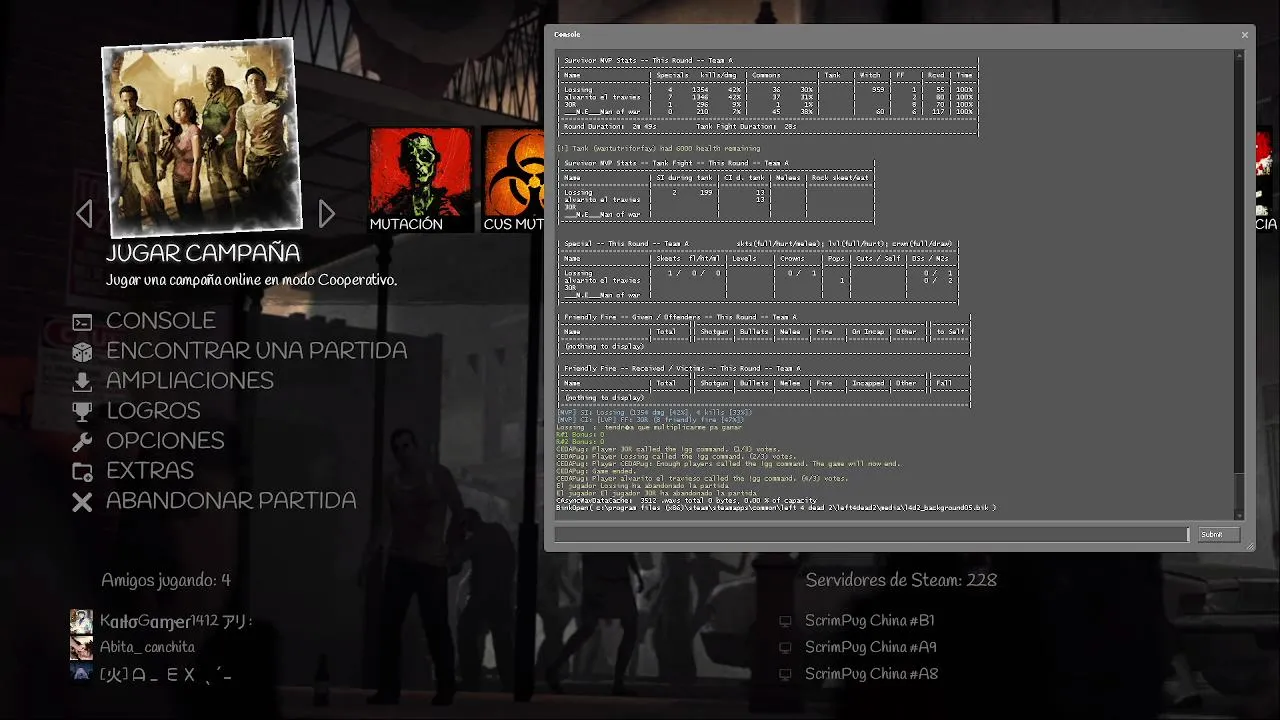Click the terminal icon beside CONSOLE

[82, 322]
